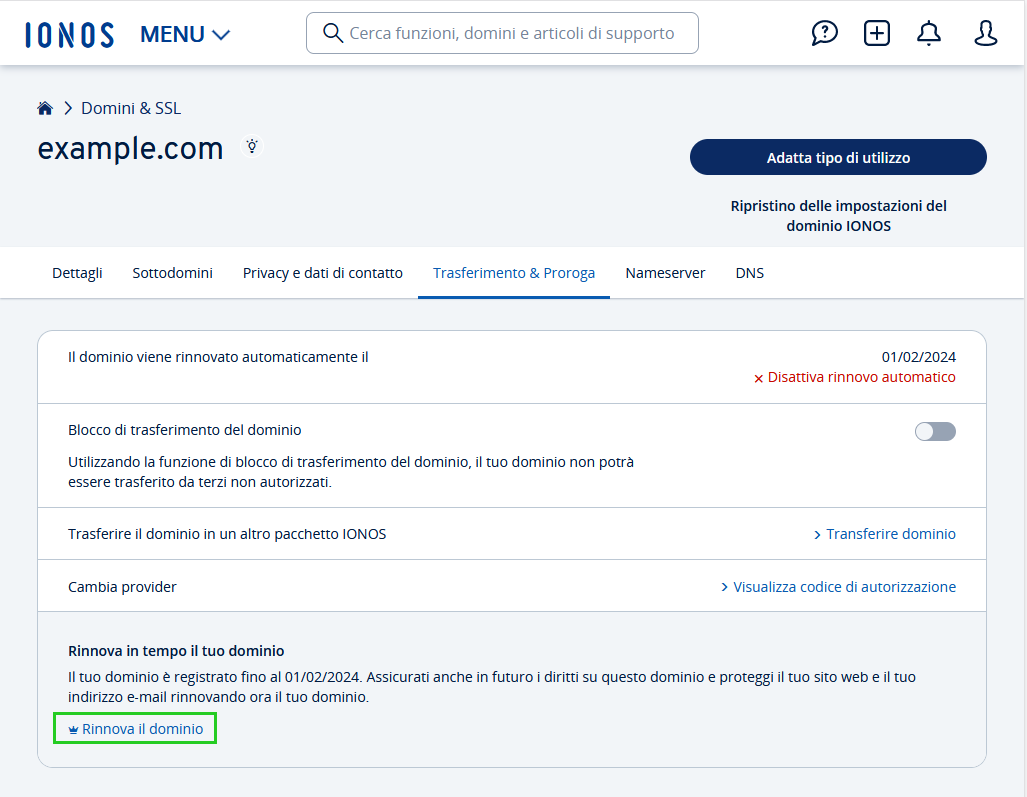
Task: Click the IONOS logo
Action: pyautogui.click(x=69, y=35)
